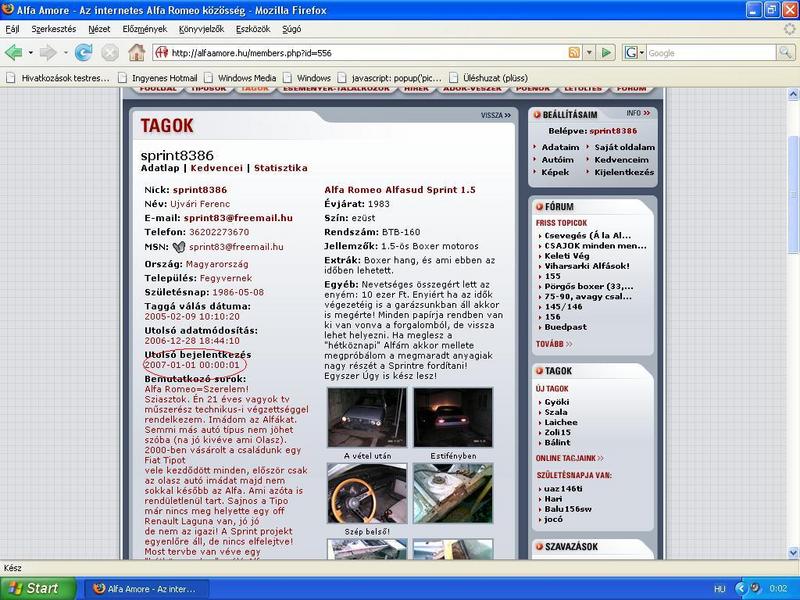Click the search magnifier icon
800x600 pixels.
point(785,53)
